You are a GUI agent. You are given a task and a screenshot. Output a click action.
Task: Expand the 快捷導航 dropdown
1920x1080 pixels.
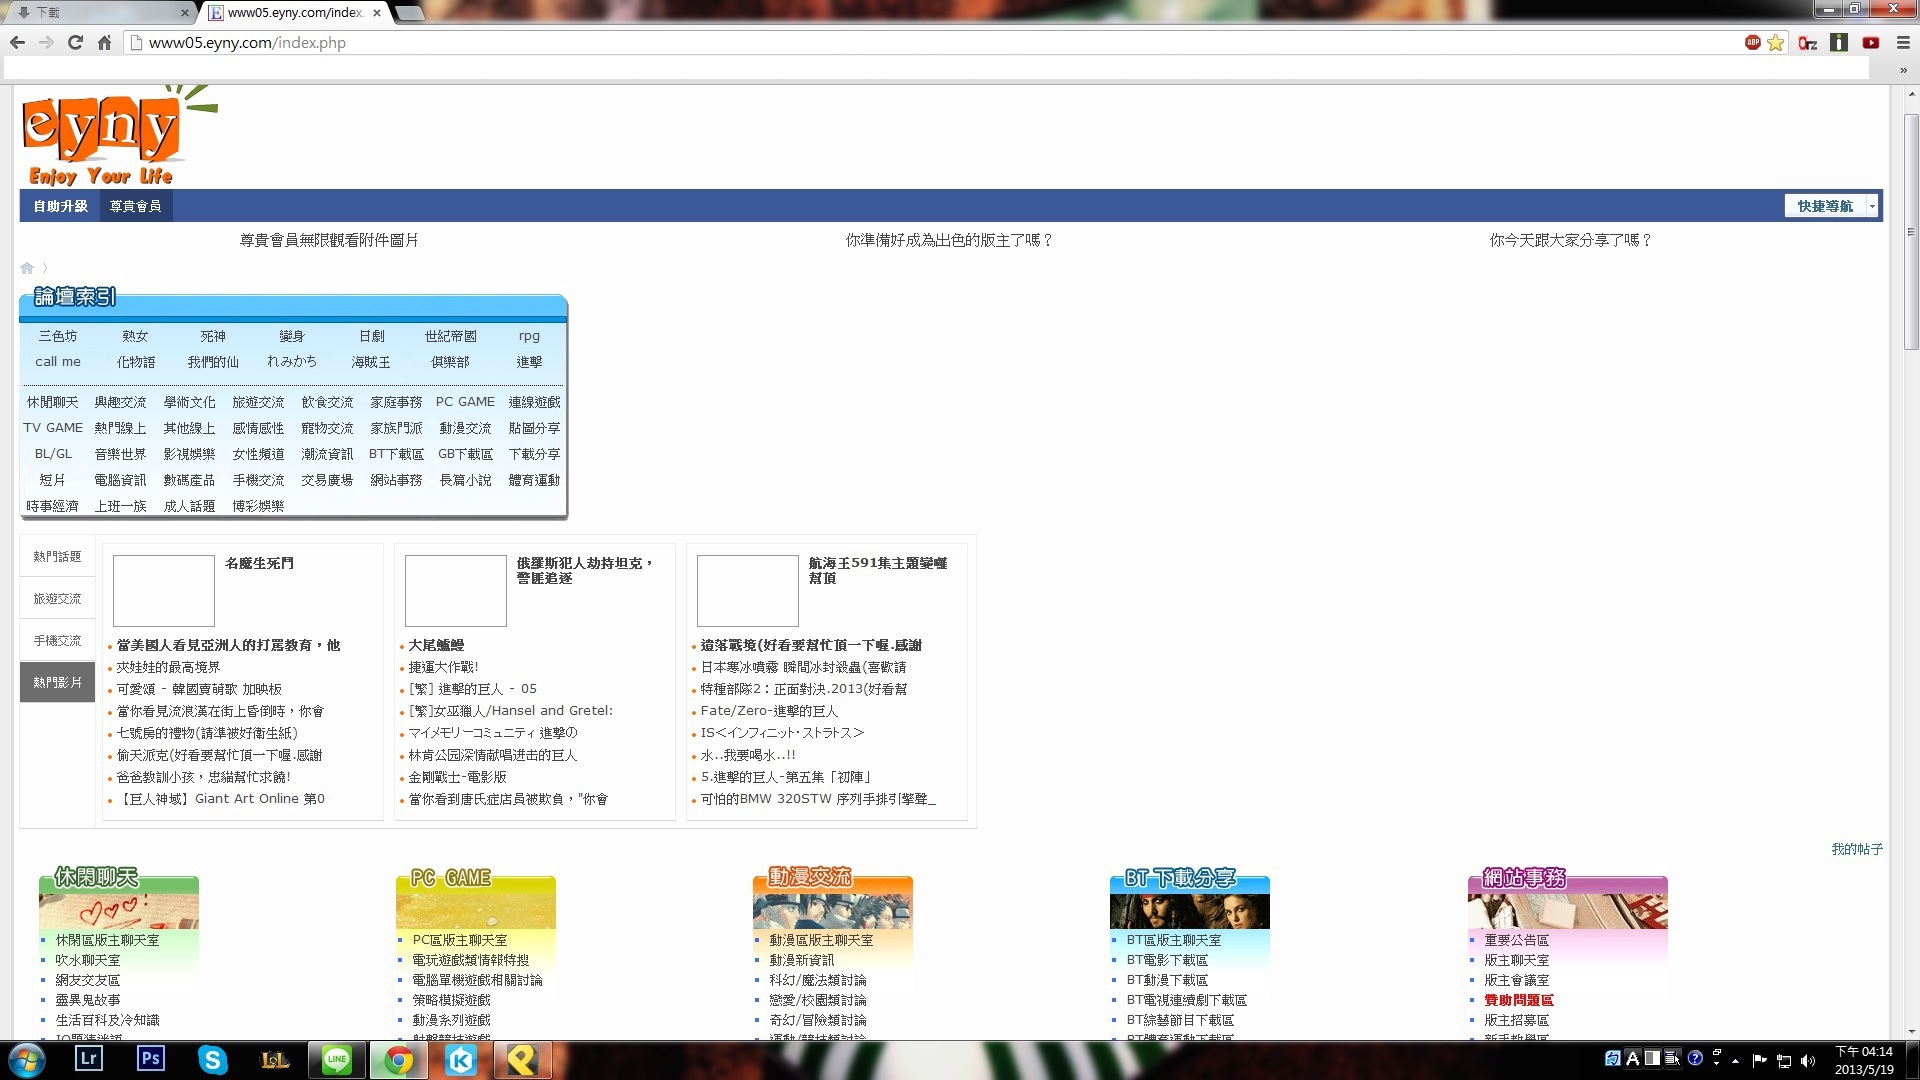tap(1872, 206)
